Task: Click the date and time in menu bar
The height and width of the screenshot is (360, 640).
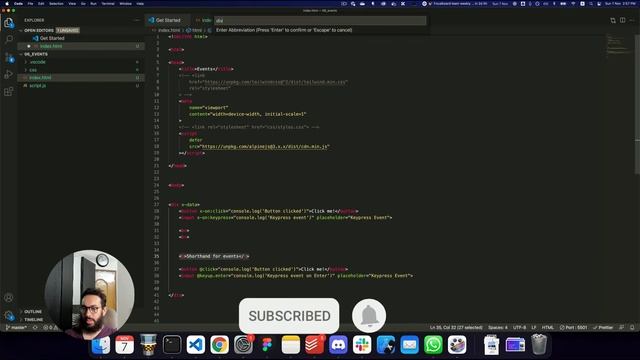Action: tap(620, 4)
